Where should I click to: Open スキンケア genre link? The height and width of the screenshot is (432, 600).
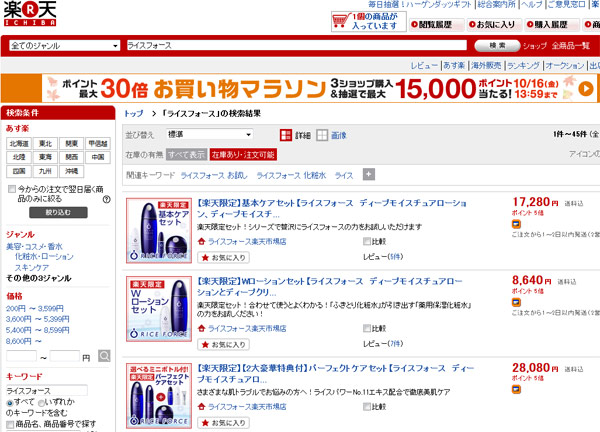[32, 267]
